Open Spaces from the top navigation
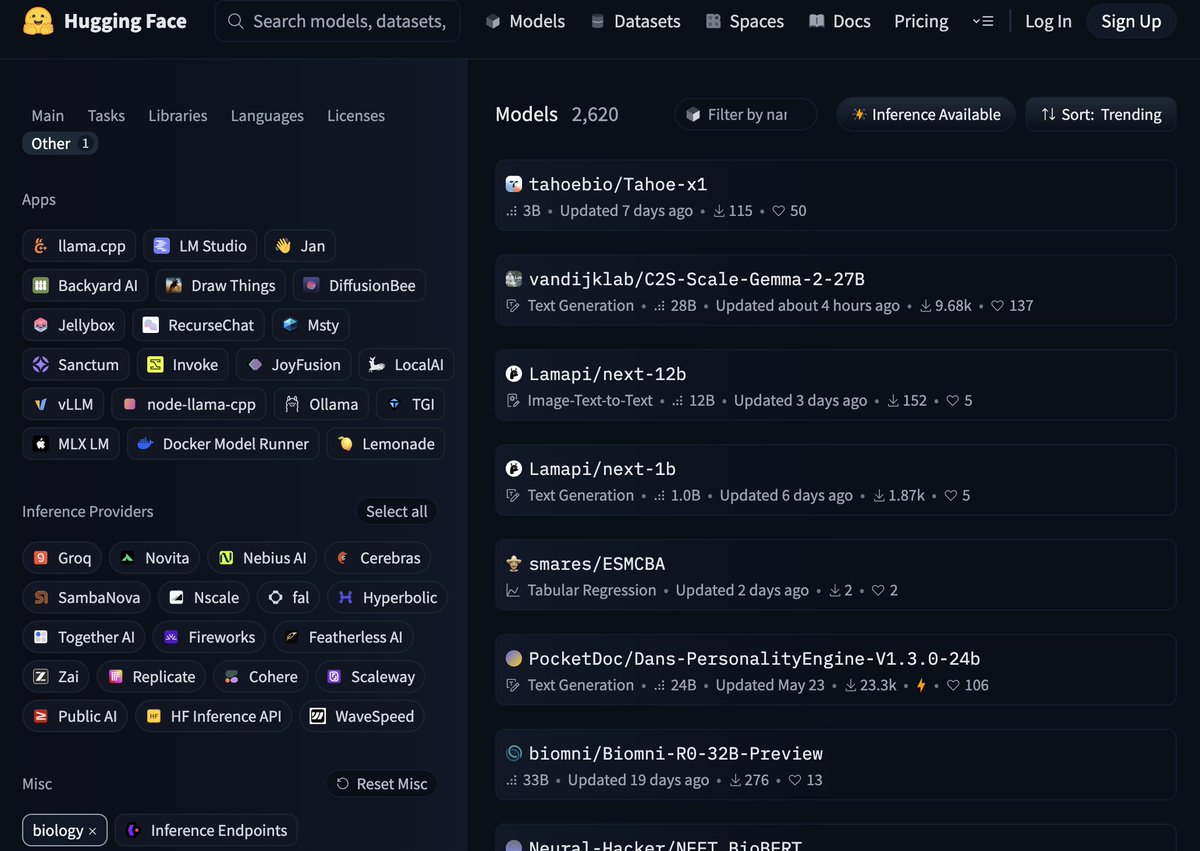1200x851 pixels. click(x=745, y=21)
